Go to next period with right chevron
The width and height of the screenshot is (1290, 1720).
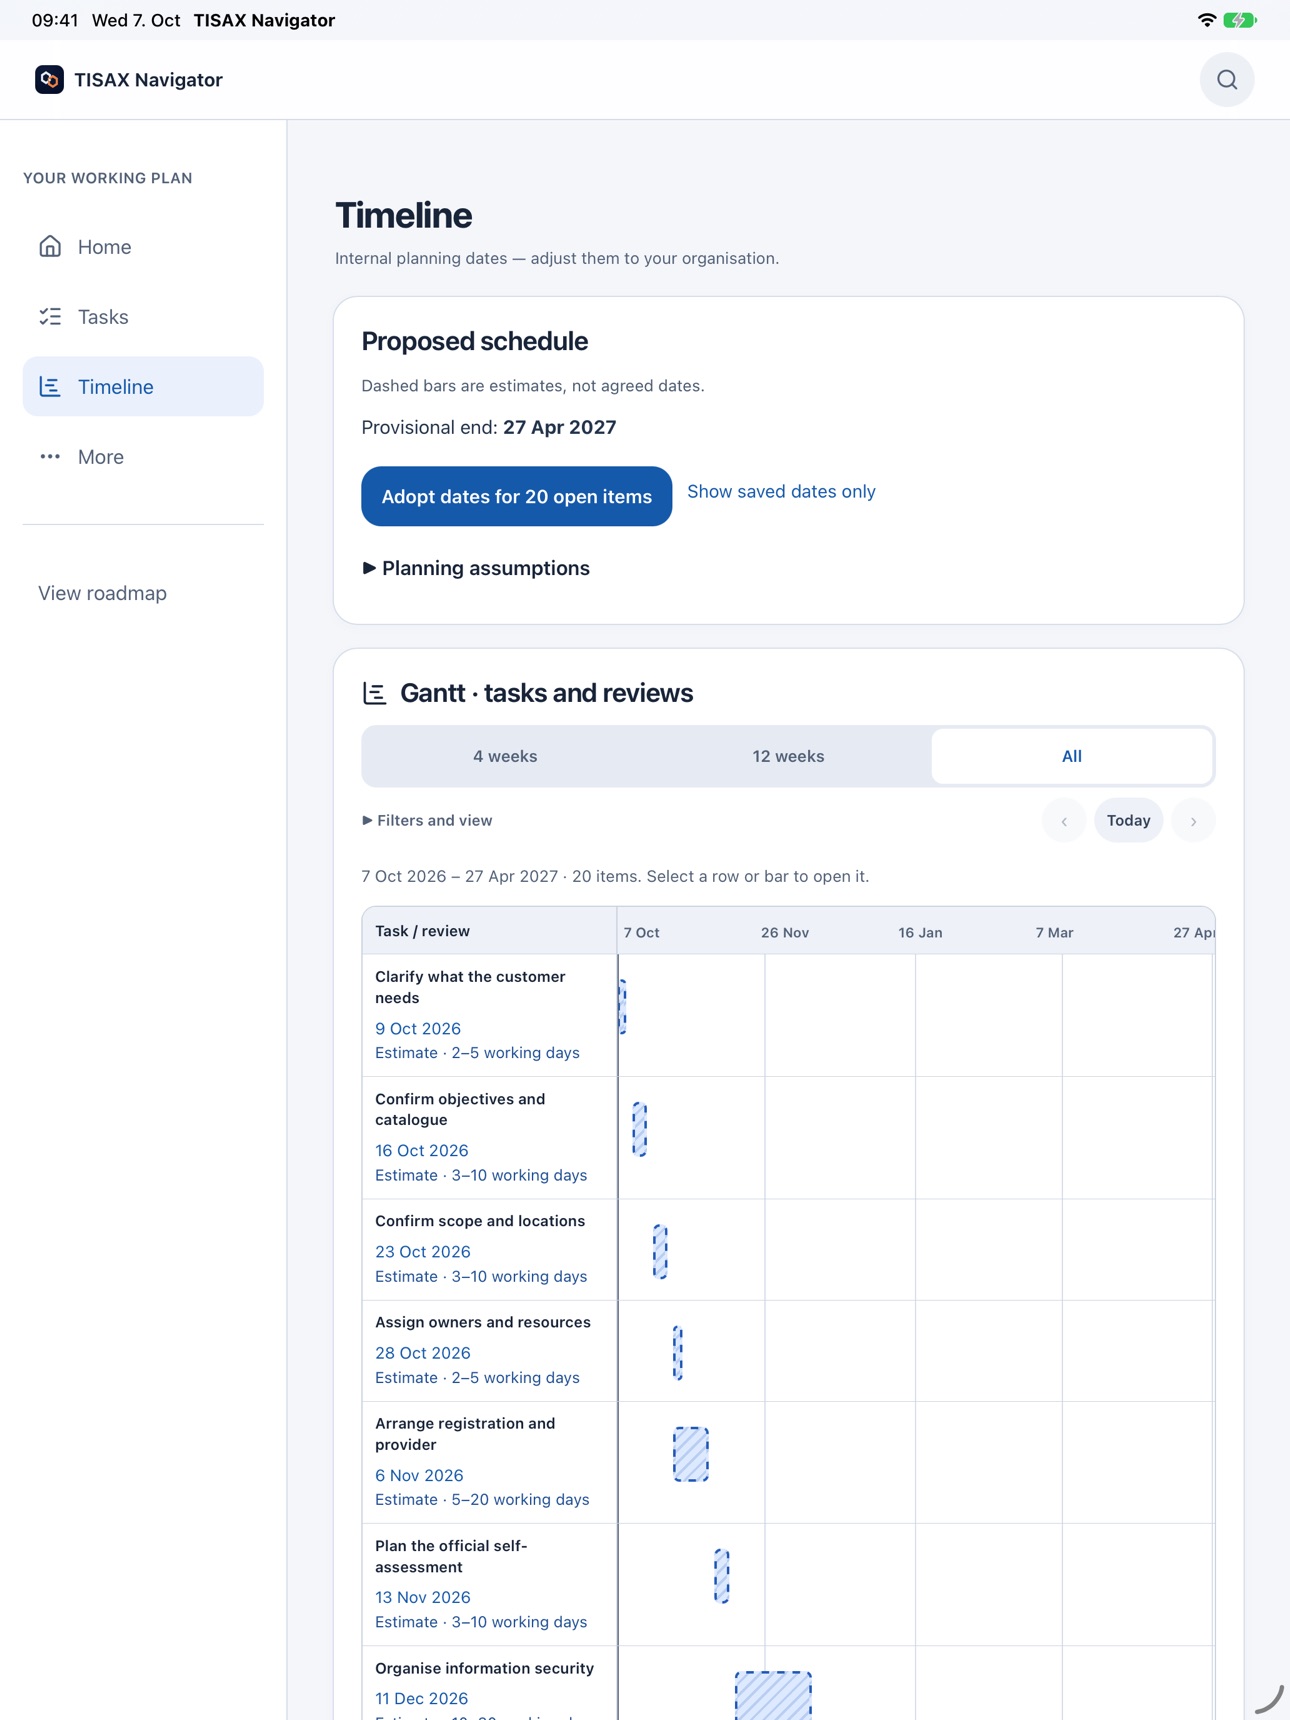pos(1193,821)
